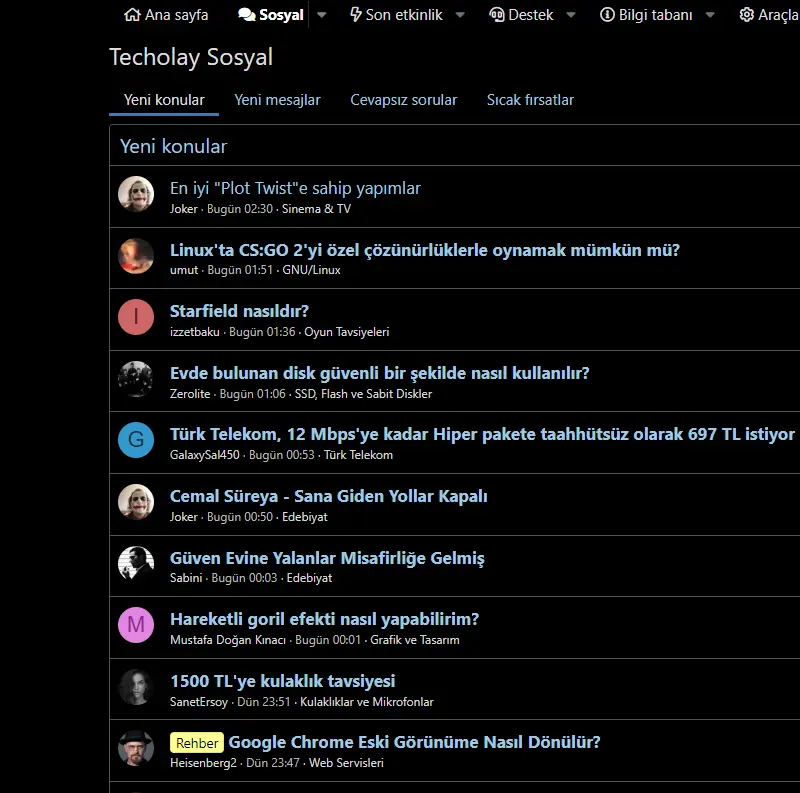Click Mustafa Doğan Kınacı's pink M avatar
The height and width of the screenshot is (793, 800).
pos(136,625)
